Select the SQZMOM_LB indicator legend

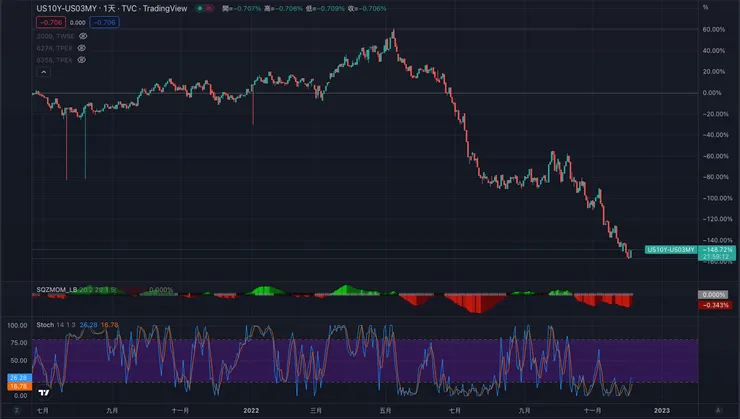click(x=57, y=290)
